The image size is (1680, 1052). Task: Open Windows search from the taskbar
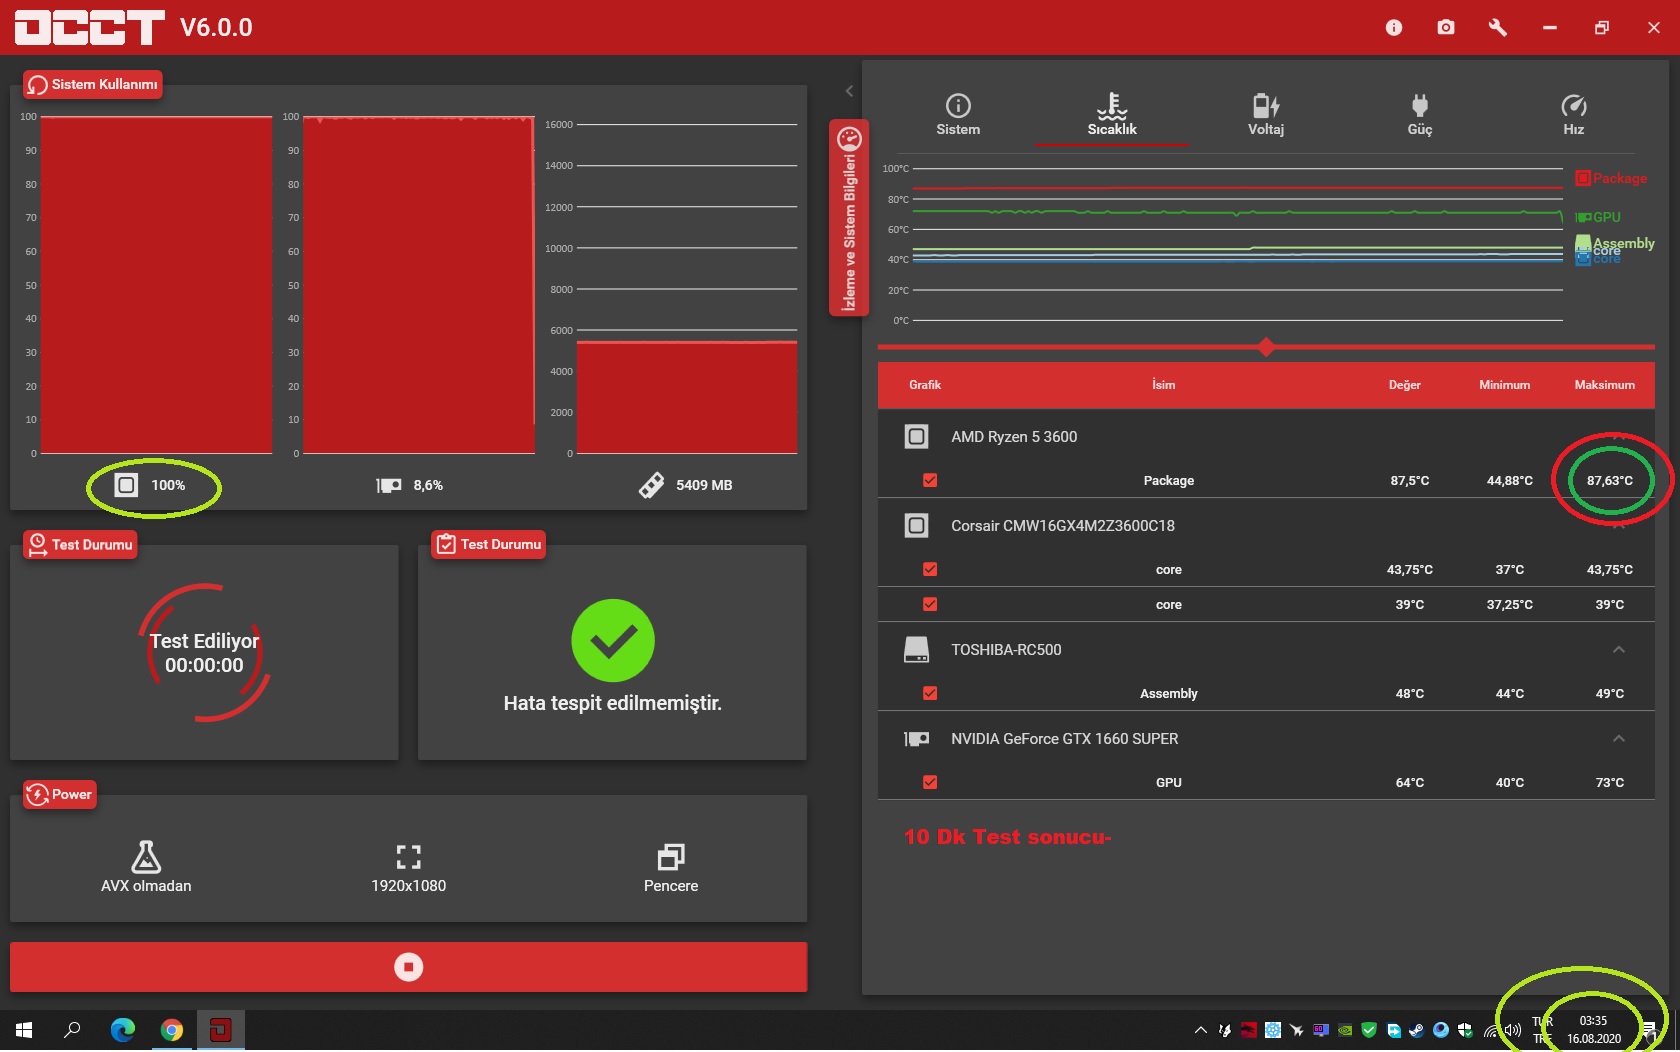click(72, 1030)
